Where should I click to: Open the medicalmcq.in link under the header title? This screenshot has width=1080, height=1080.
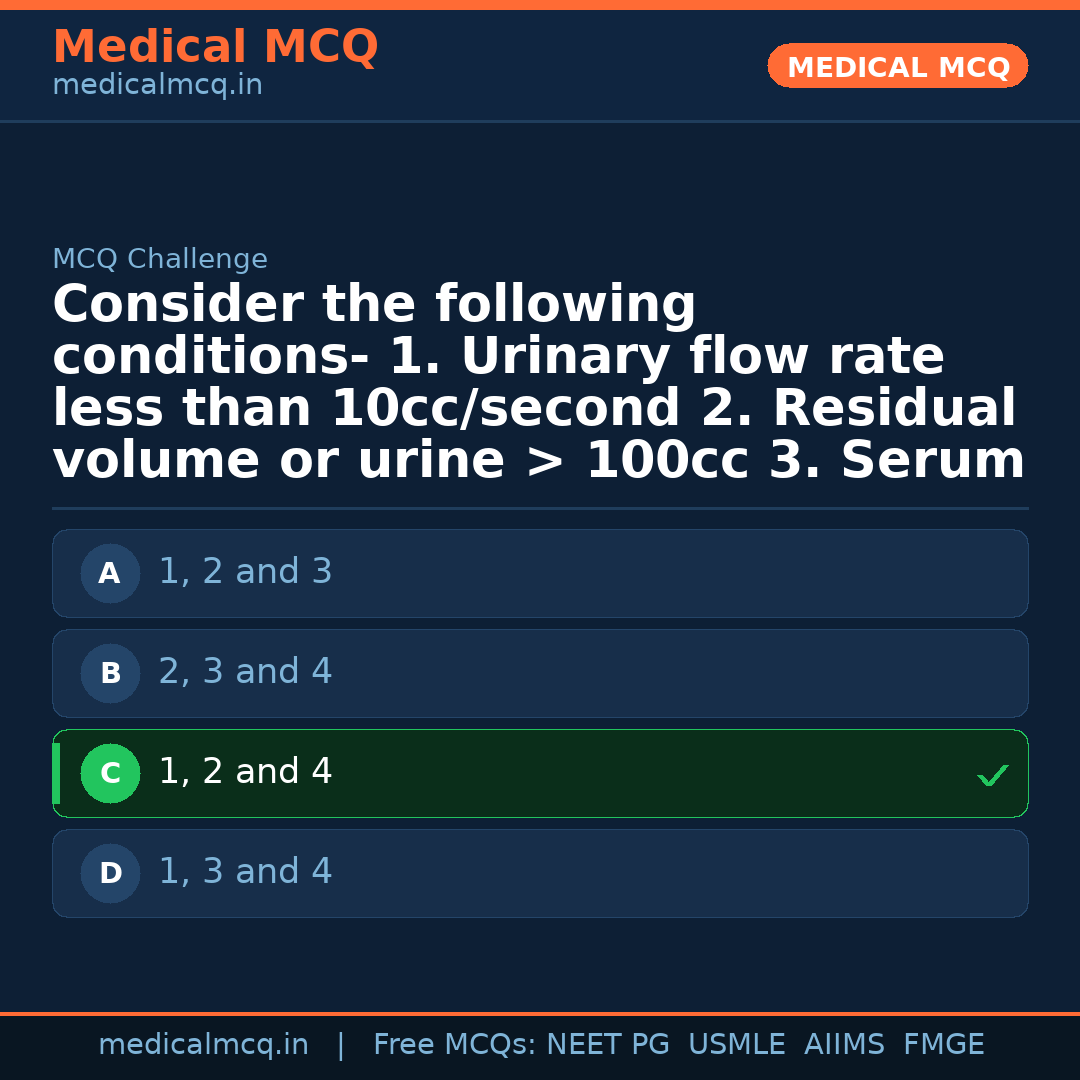(157, 86)
